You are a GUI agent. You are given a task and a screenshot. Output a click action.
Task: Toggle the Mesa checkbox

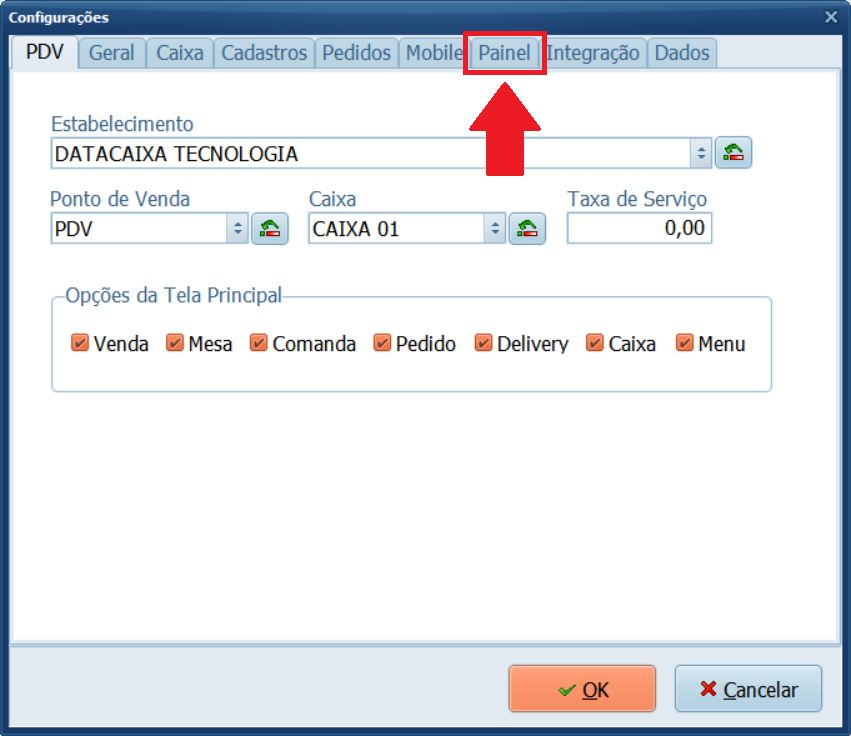[x=175, y=343]
